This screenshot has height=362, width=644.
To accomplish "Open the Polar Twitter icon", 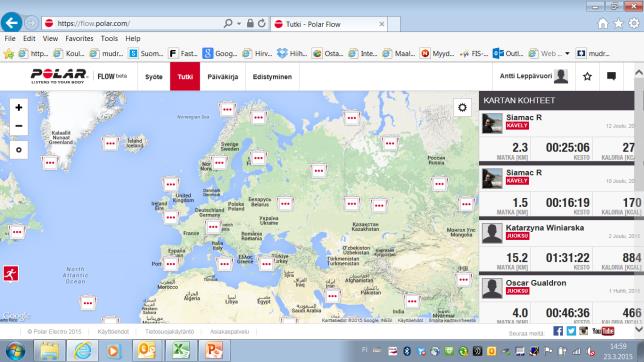I will click(x=571, y=331).
